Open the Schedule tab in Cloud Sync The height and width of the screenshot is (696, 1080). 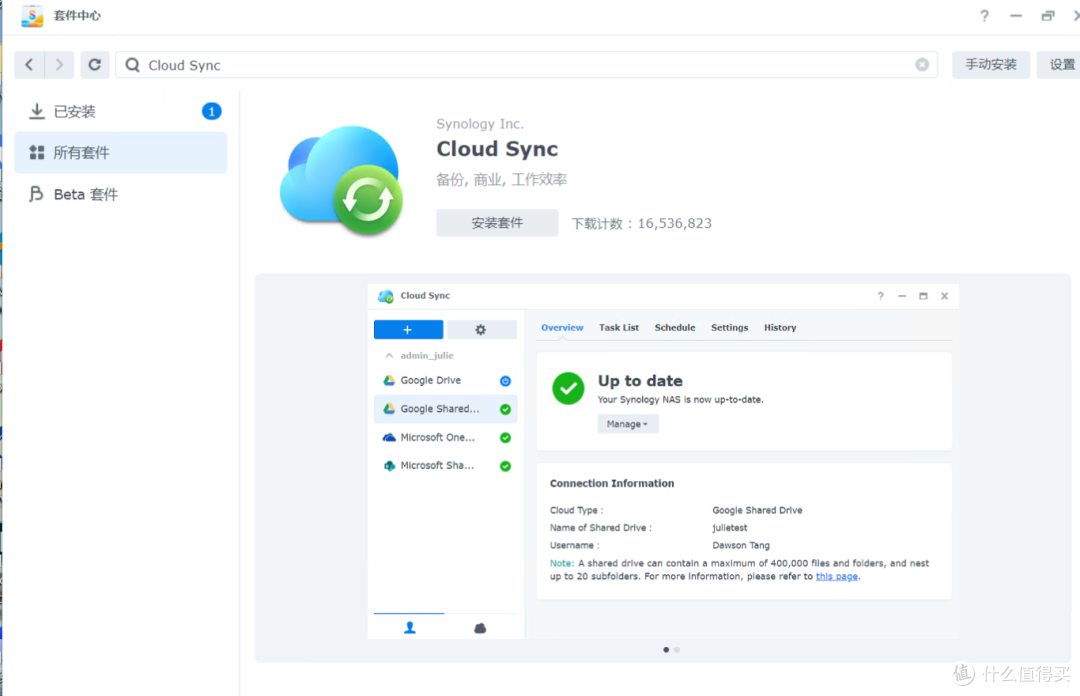tap(675, 327)
